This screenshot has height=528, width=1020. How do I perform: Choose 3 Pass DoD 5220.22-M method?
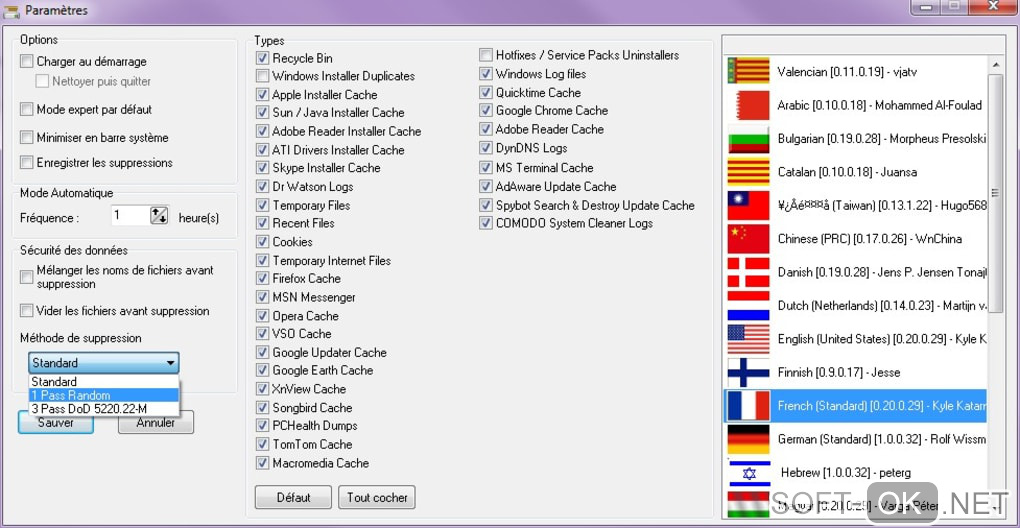coord(103,408)
